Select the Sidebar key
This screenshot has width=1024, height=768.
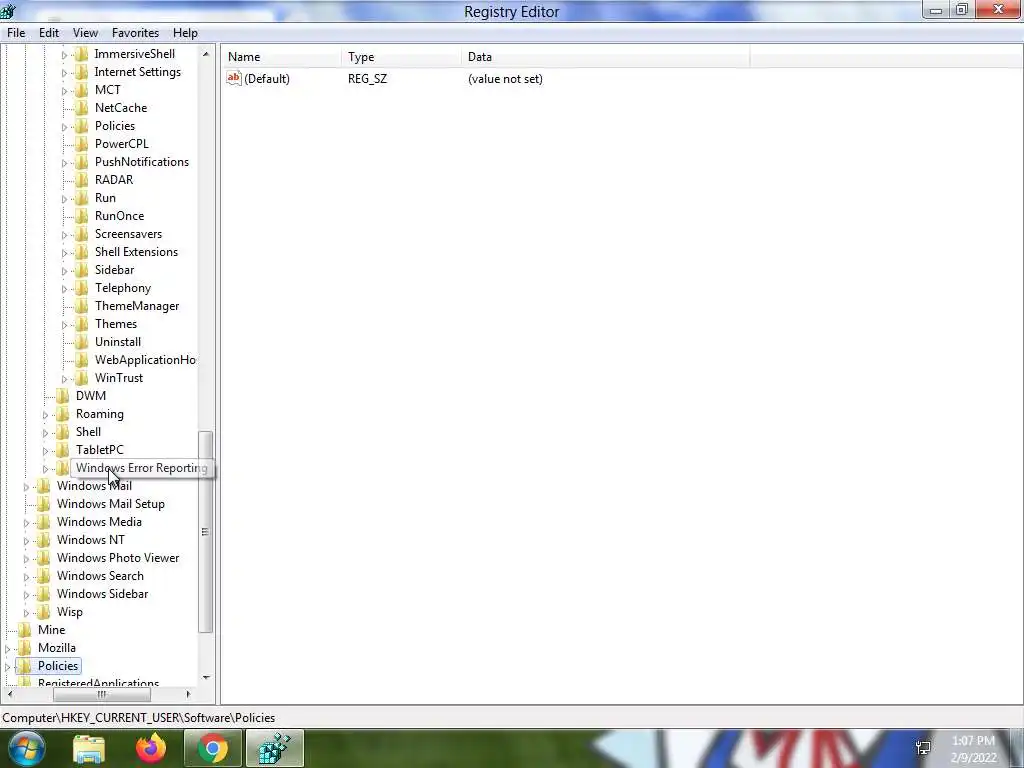click(114, 270)
